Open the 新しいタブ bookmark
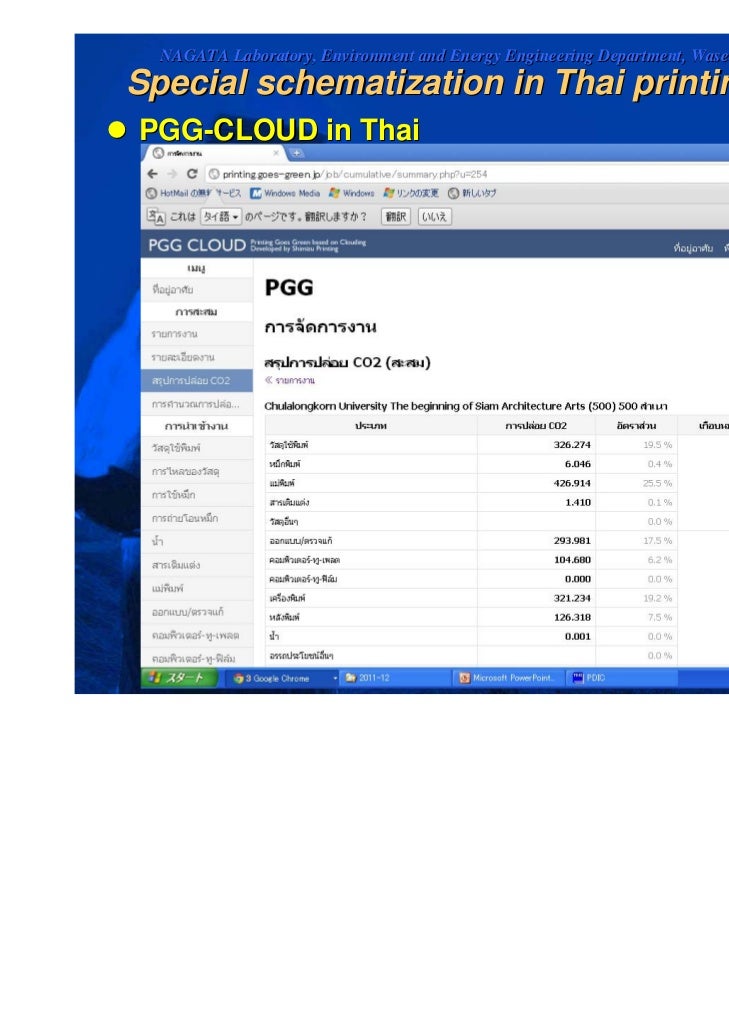 tap(472, 193)
